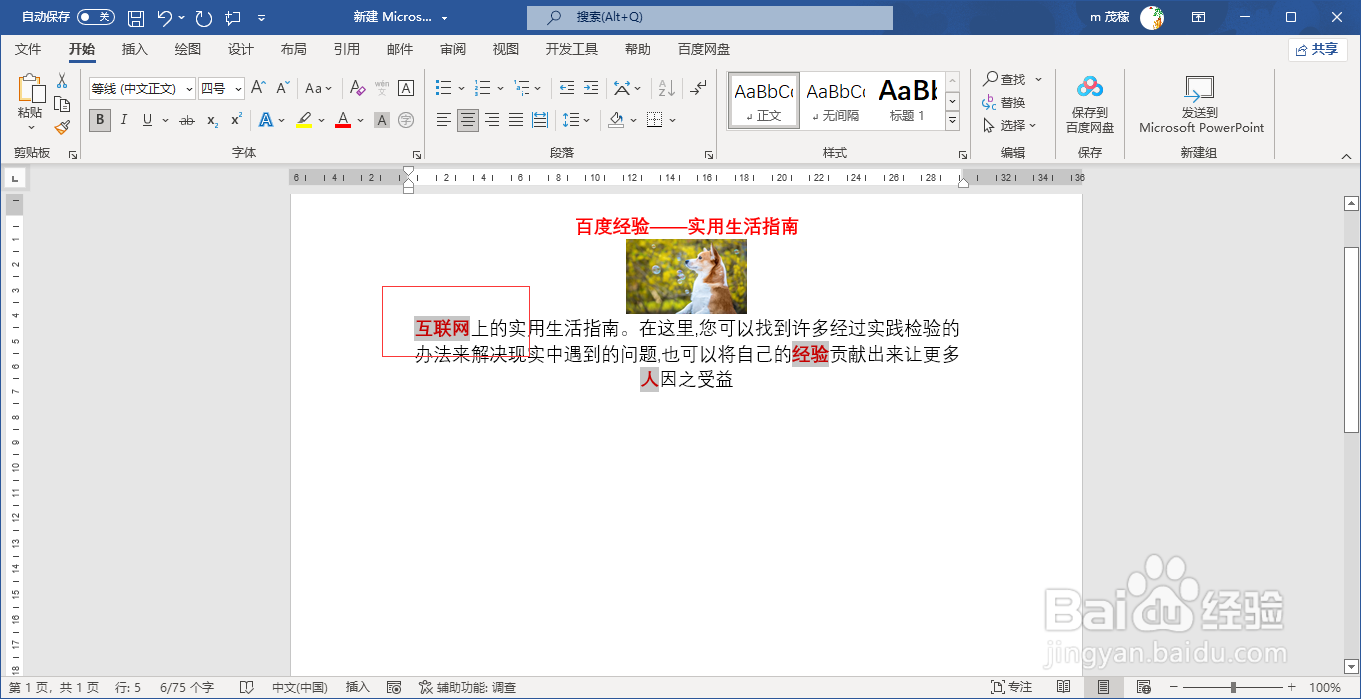Click the format painter icon
The image size is (1361, 699).
click(61, 125)
